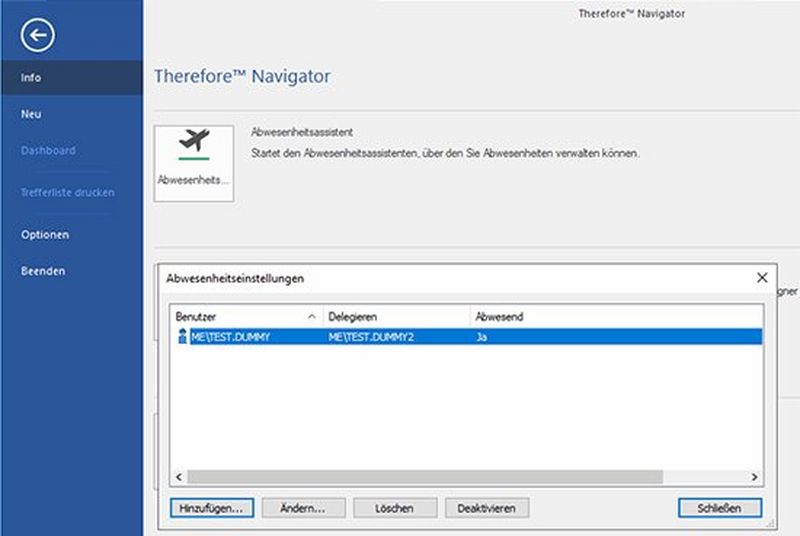Open the Abwesenheitsassistent airplane button

(194, 163)
